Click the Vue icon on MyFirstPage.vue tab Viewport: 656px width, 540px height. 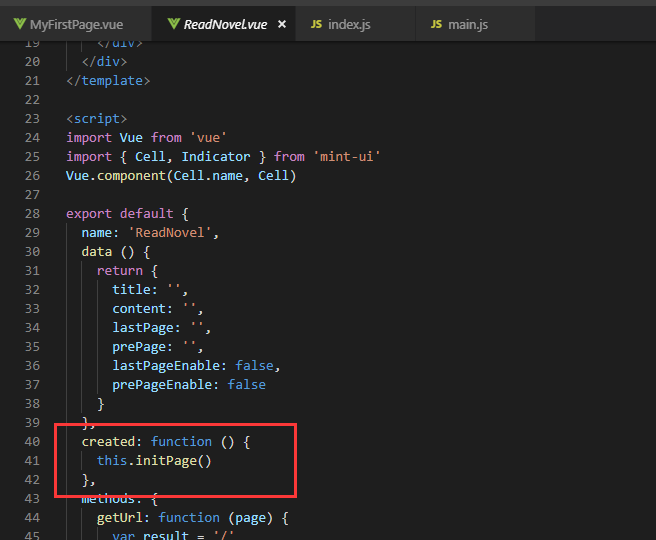19,24
